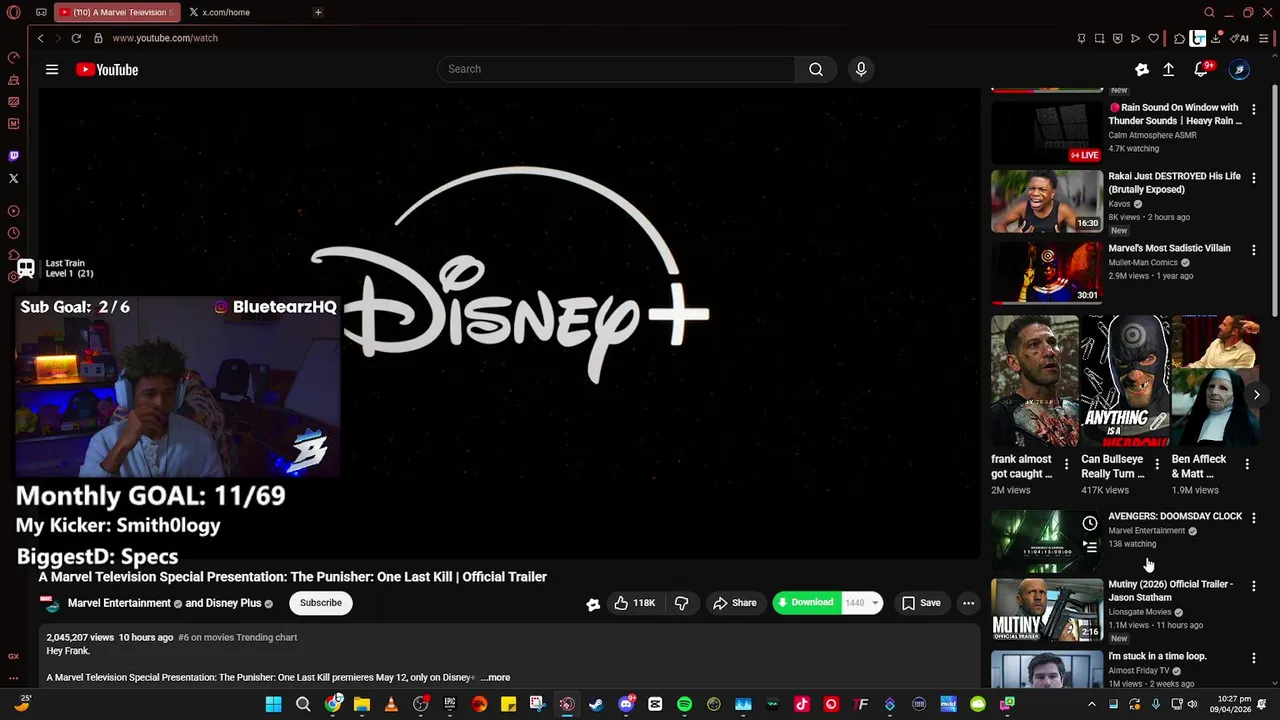Click the search magnifier button
This screenshot has height=720, width=1280.
click(x=816, y=69)
